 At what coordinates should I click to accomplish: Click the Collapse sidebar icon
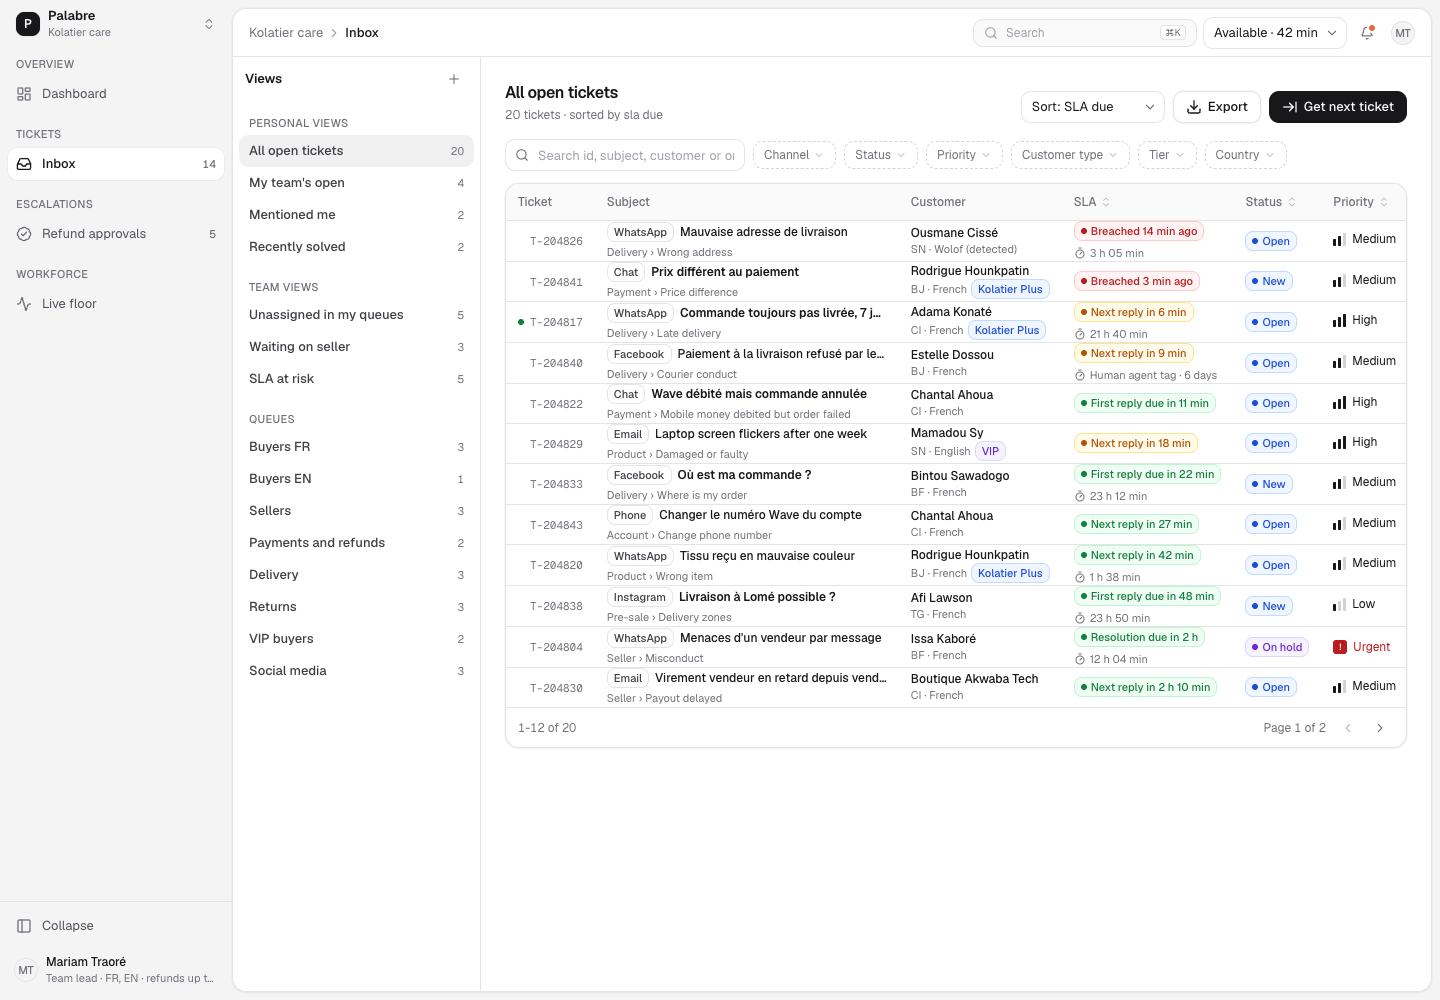(x=24, y=926)
